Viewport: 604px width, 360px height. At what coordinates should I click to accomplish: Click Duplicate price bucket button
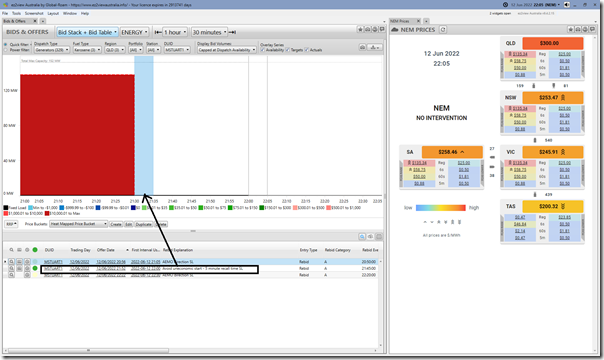pos(143,224)
